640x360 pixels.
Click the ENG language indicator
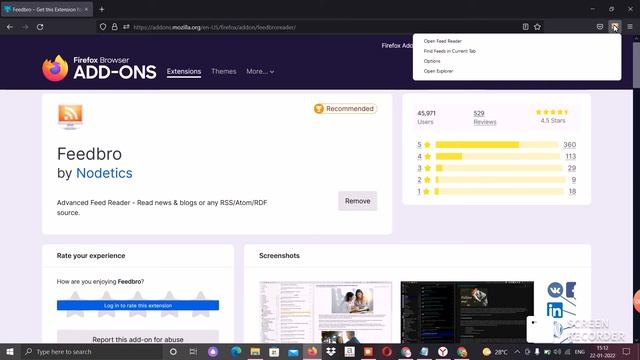pos(580,351)
